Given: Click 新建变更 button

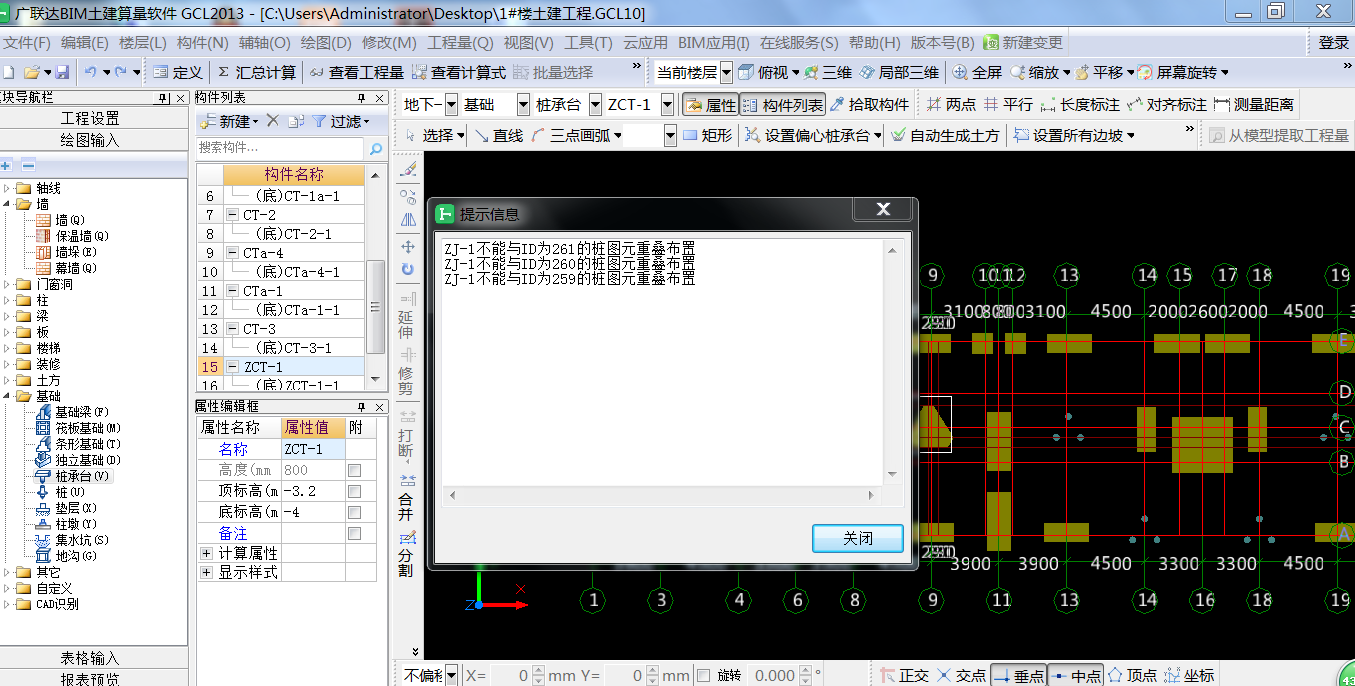Looking at the screenshot, I should point(1023,43).
